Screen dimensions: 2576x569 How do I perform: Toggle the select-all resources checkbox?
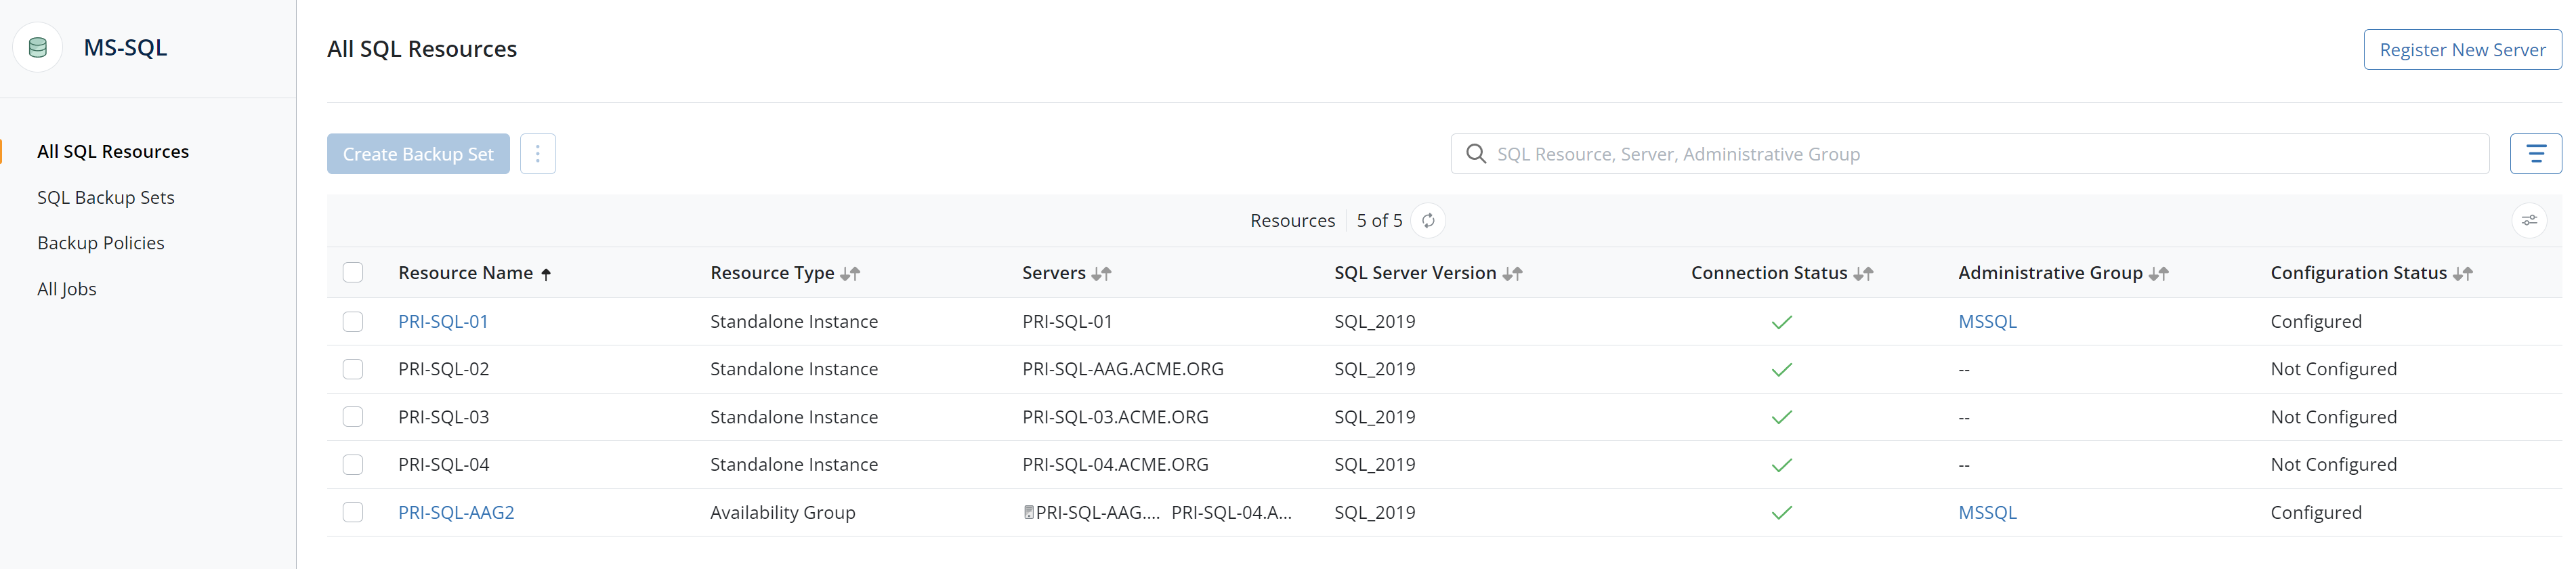click(353, 273)
